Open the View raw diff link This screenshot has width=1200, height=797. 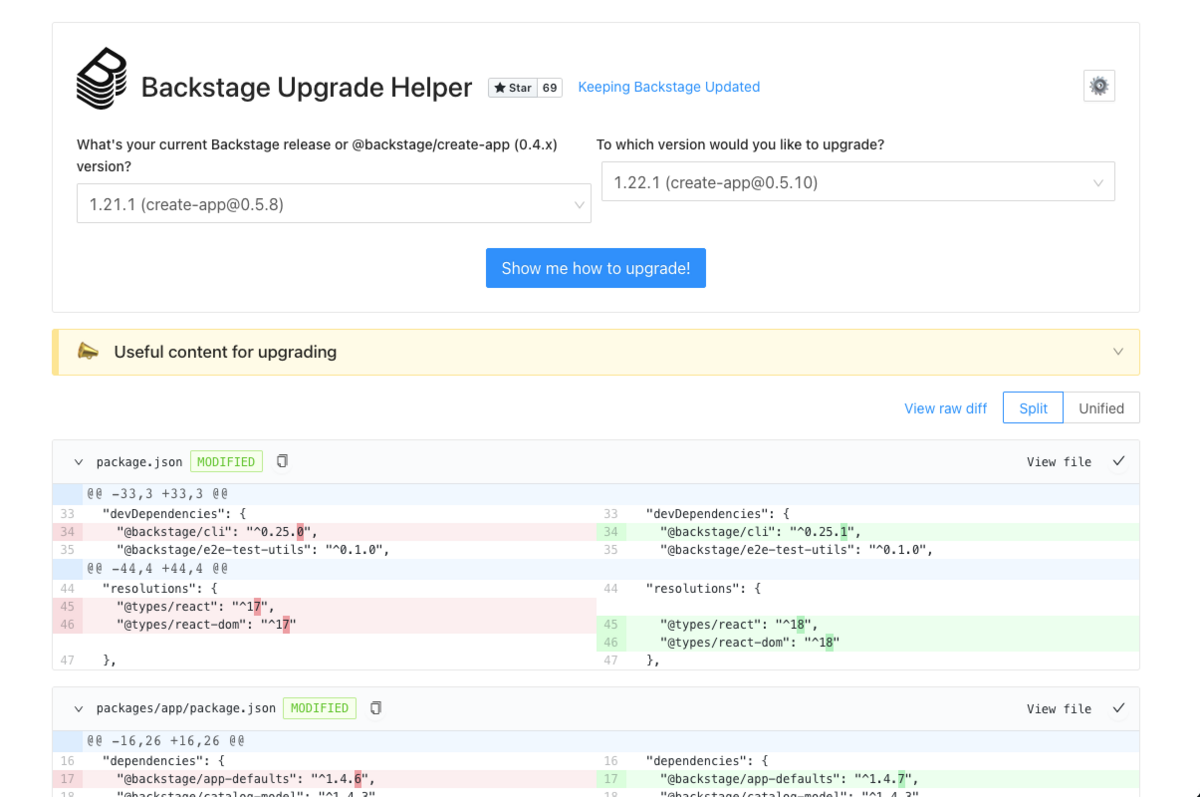[945, 408]
